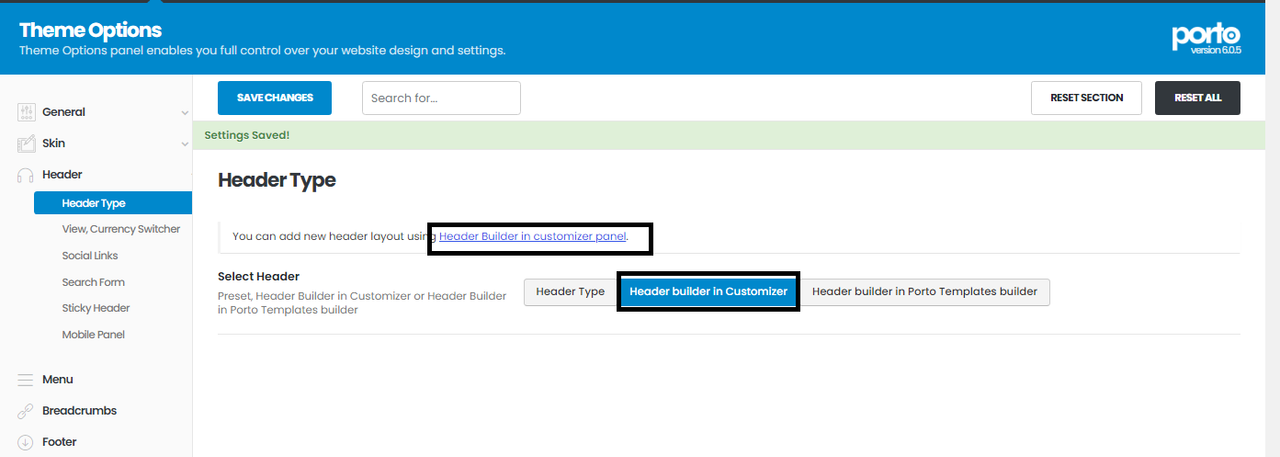Expand the General section chevron
1280x457 pixels.
184,113
